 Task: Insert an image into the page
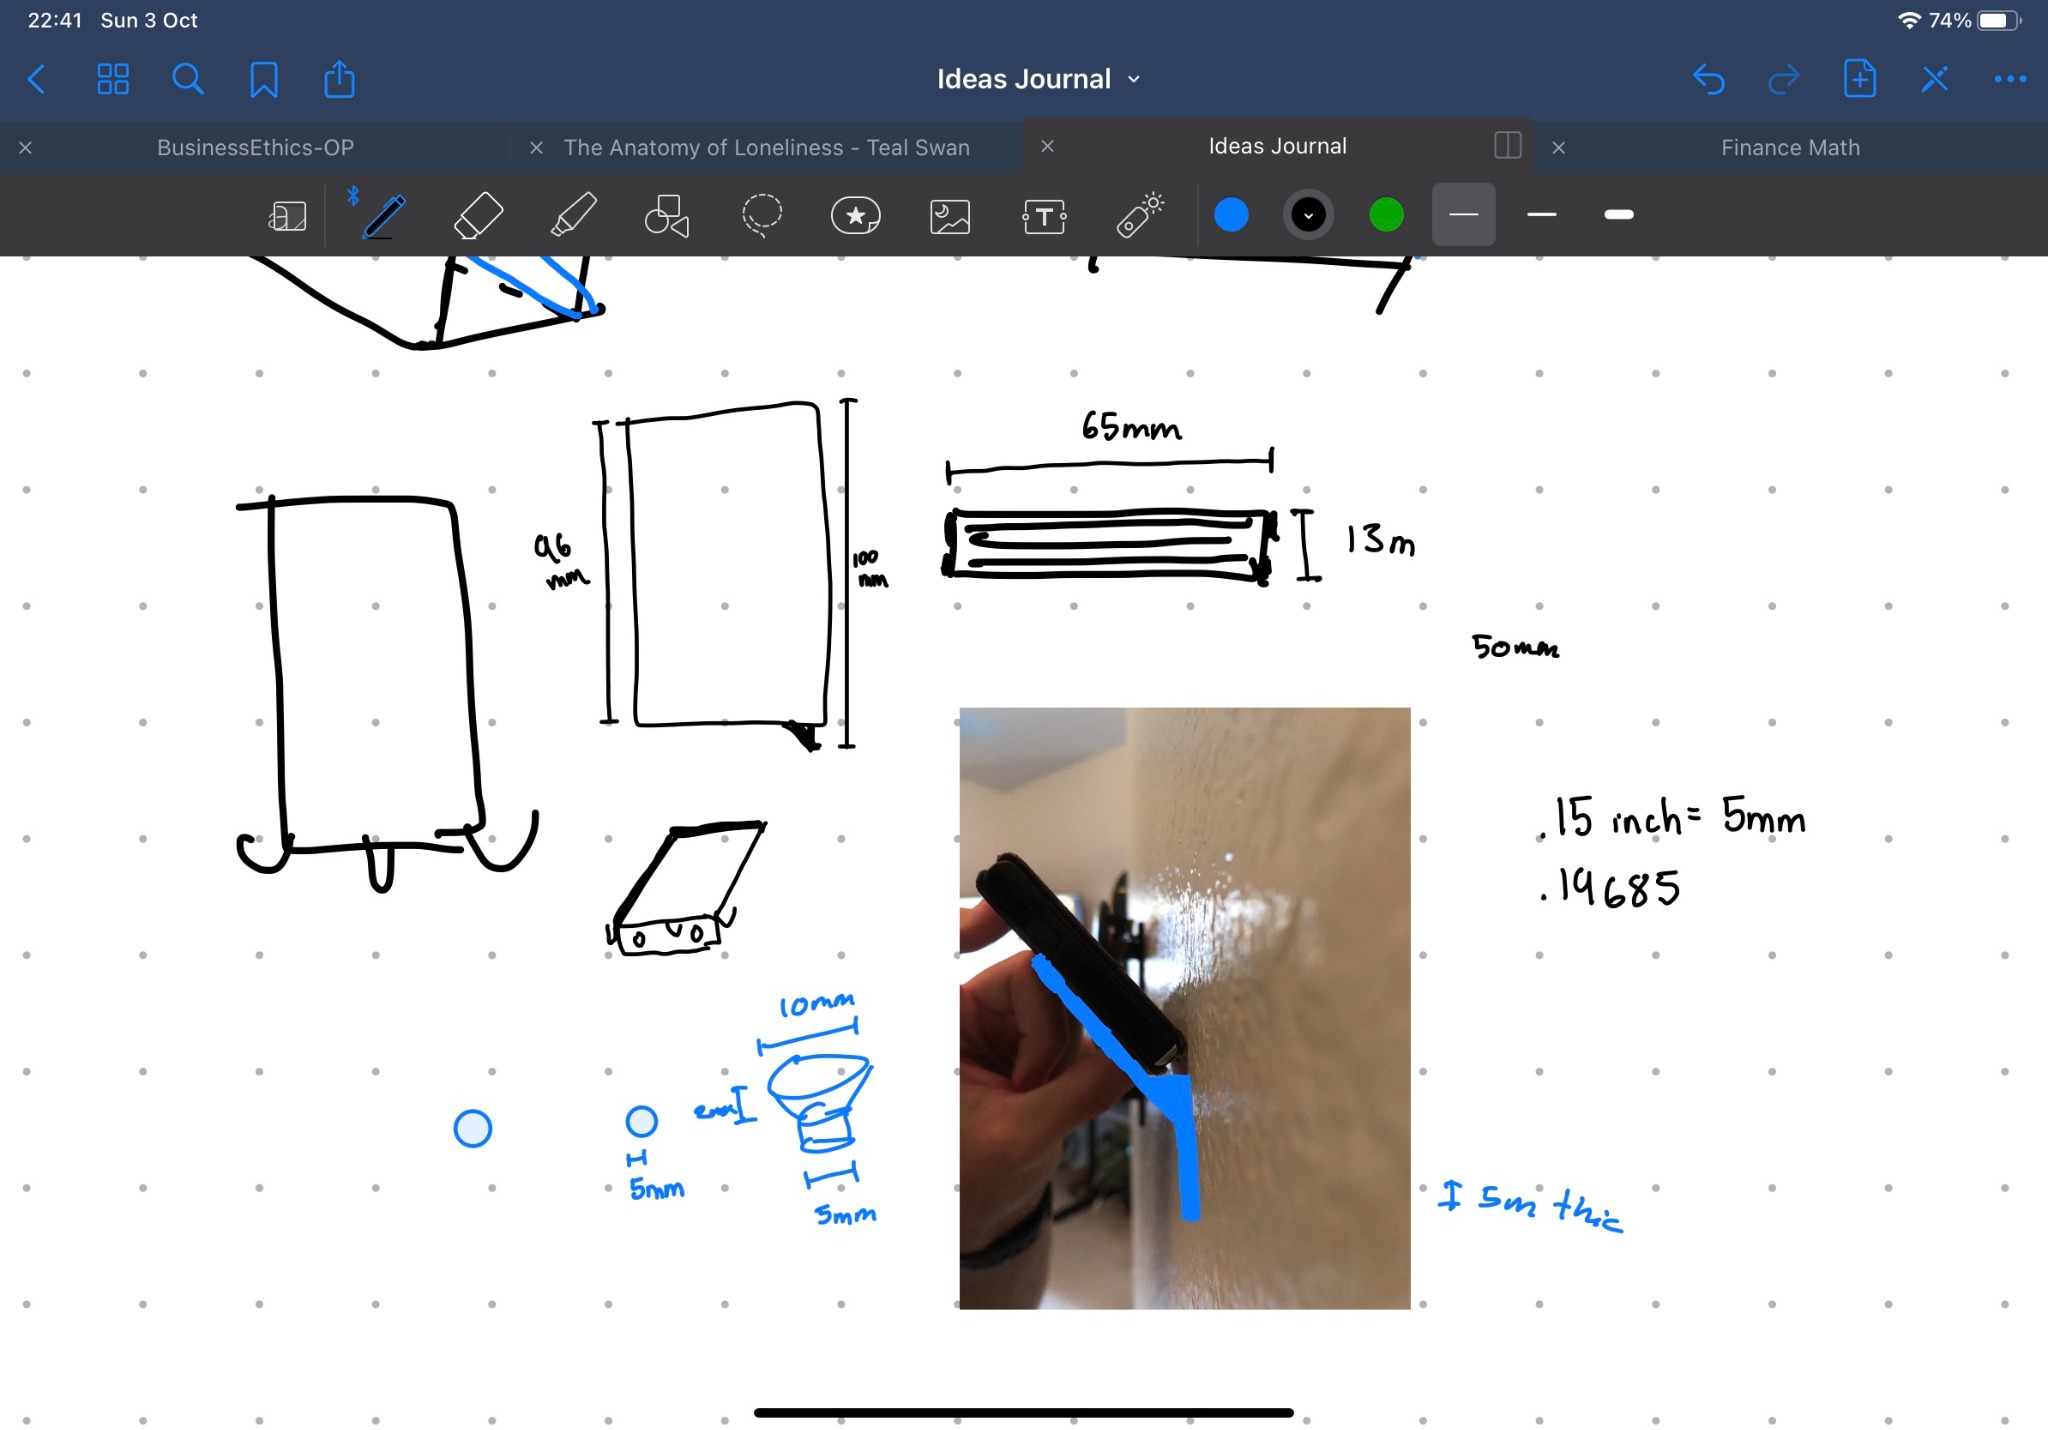[949, 215]
